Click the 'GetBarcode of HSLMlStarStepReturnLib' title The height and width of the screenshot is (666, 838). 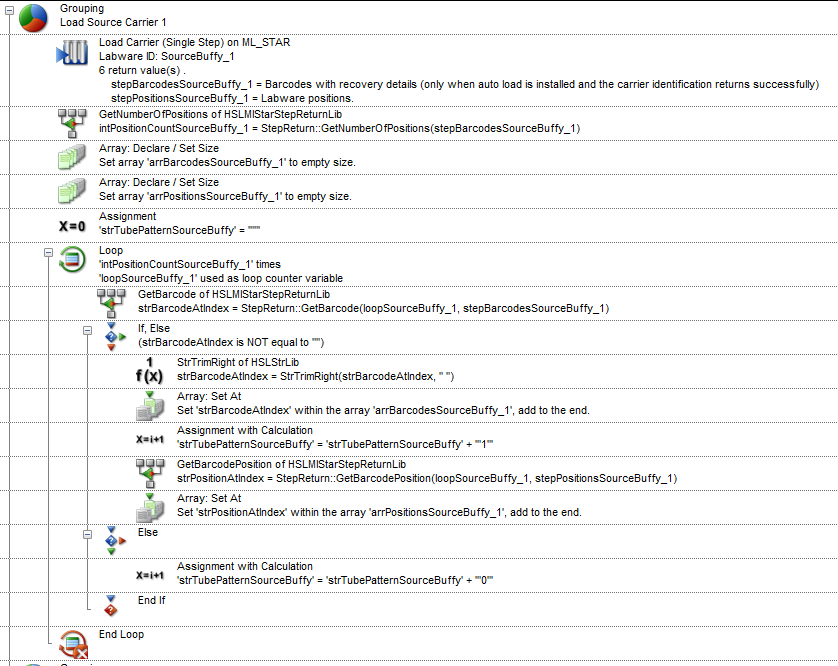(x=234, y=295)
